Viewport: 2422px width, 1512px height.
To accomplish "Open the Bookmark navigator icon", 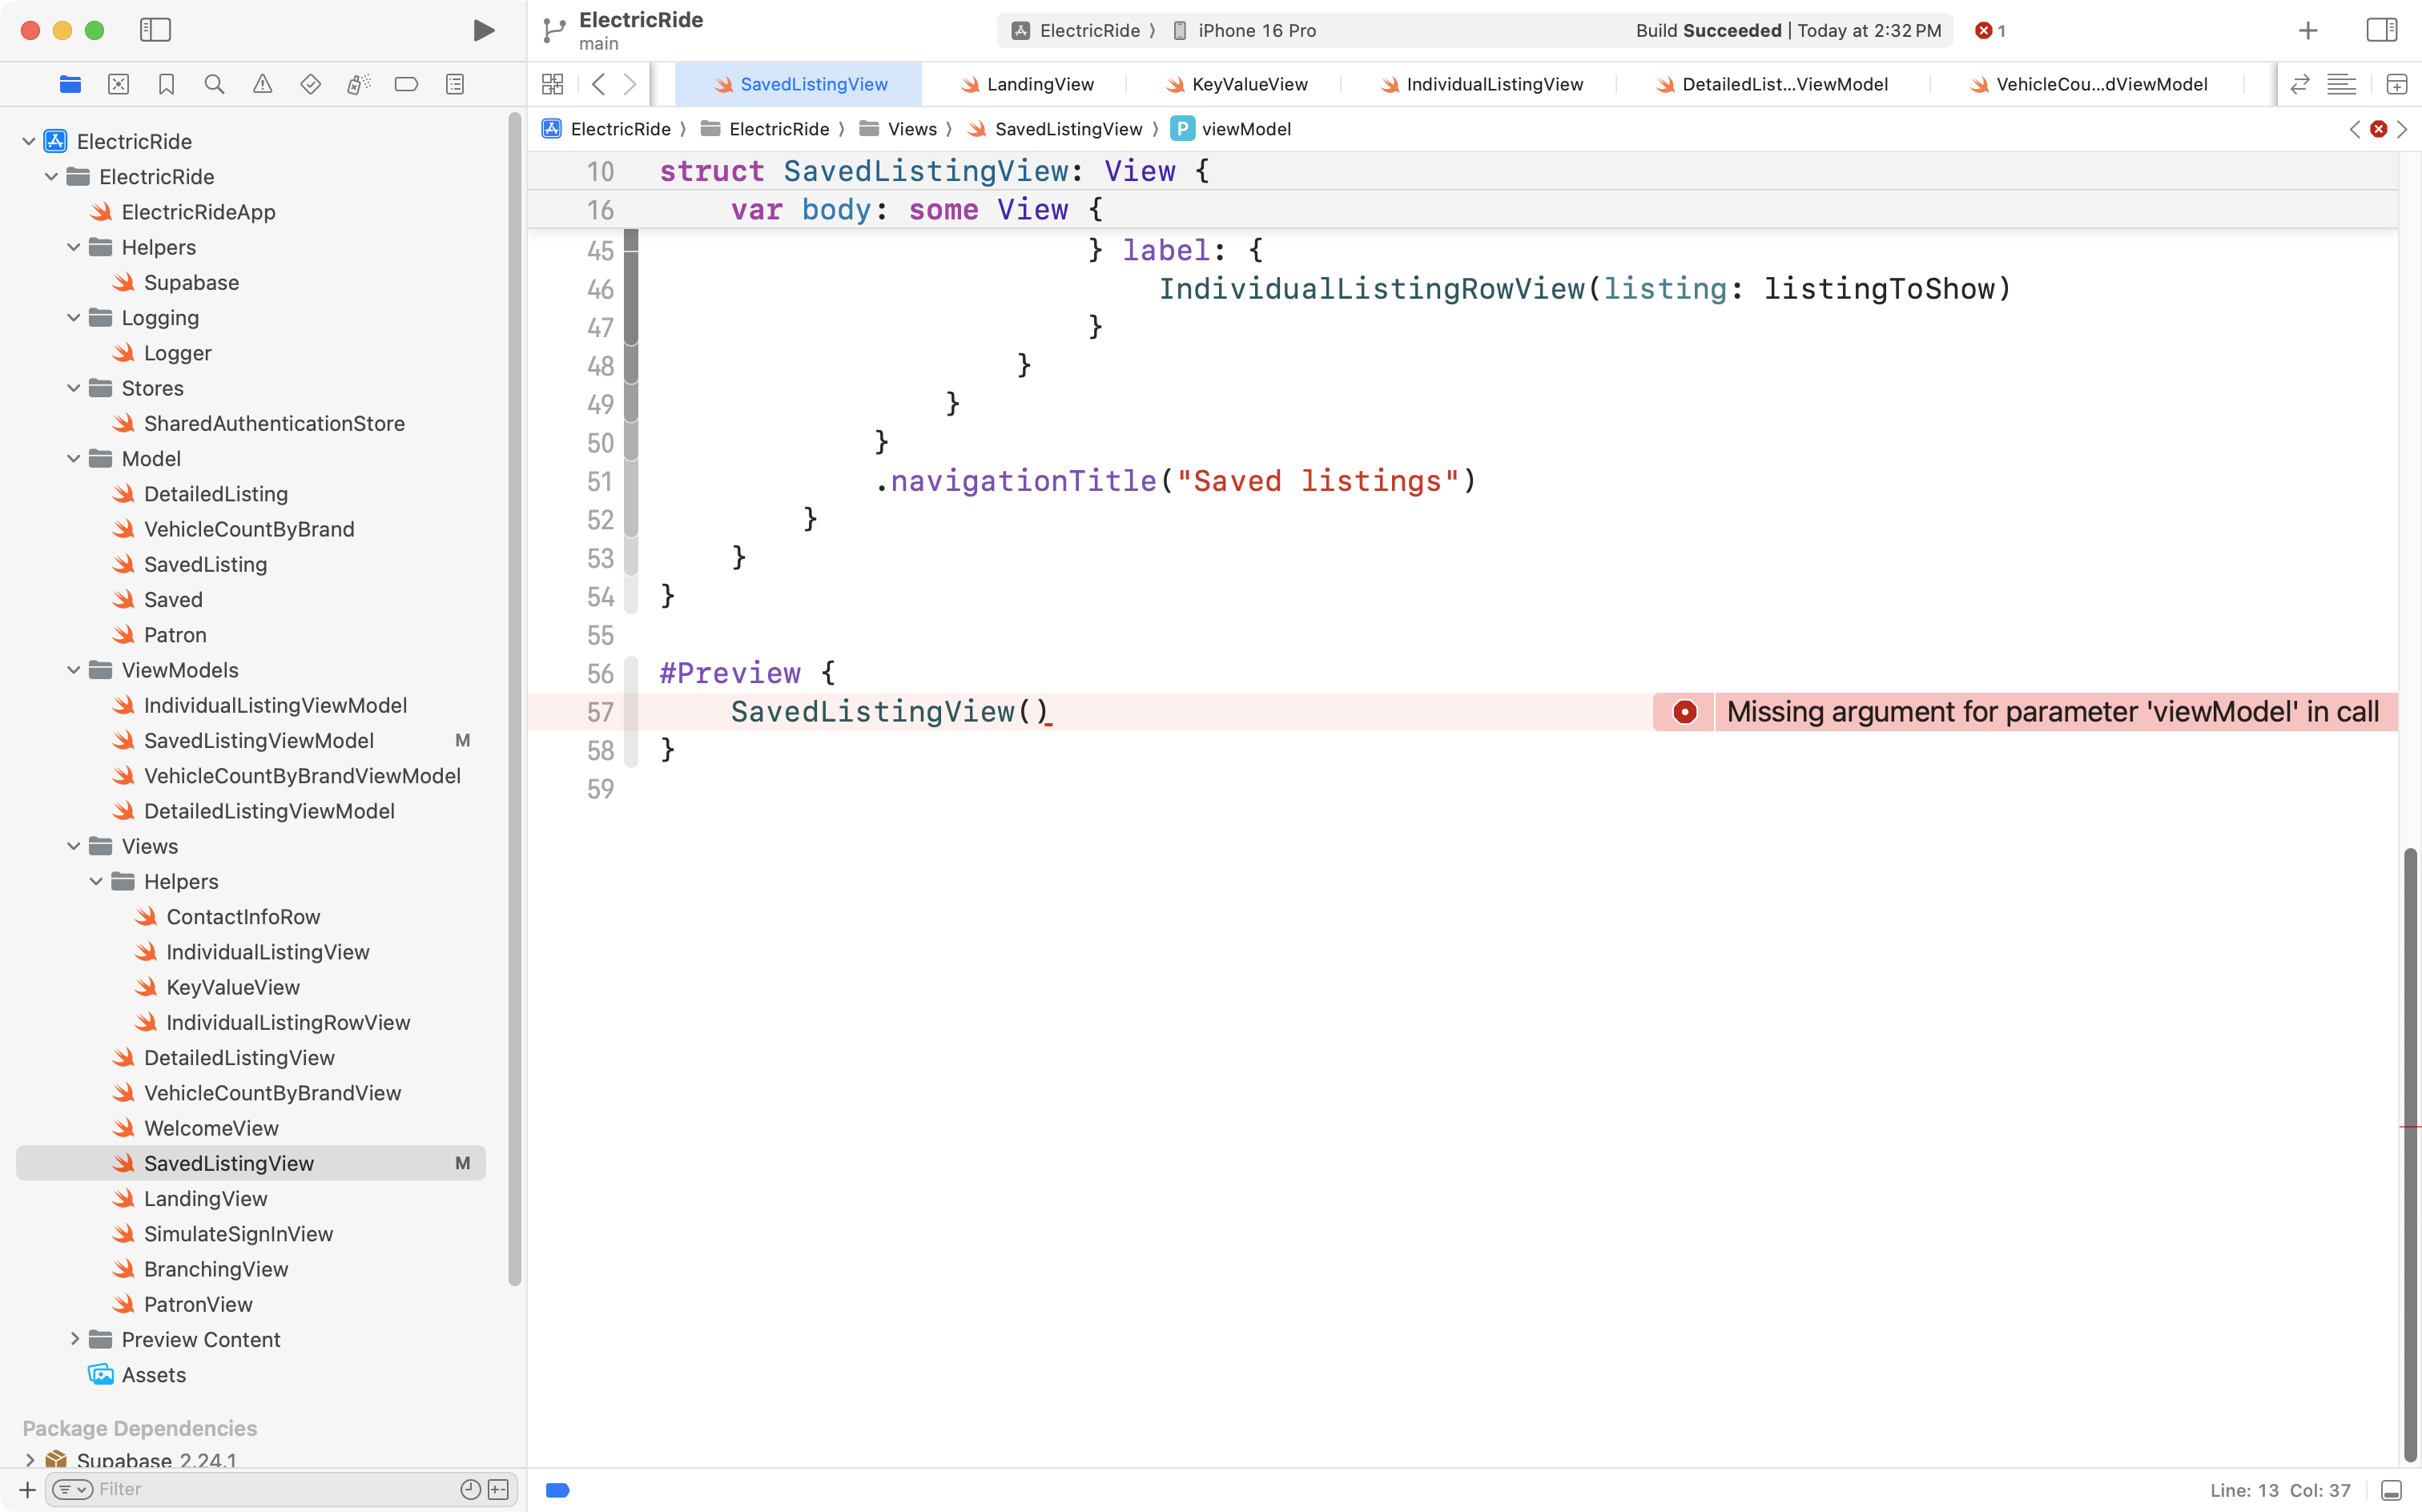I will click(166, 84).
